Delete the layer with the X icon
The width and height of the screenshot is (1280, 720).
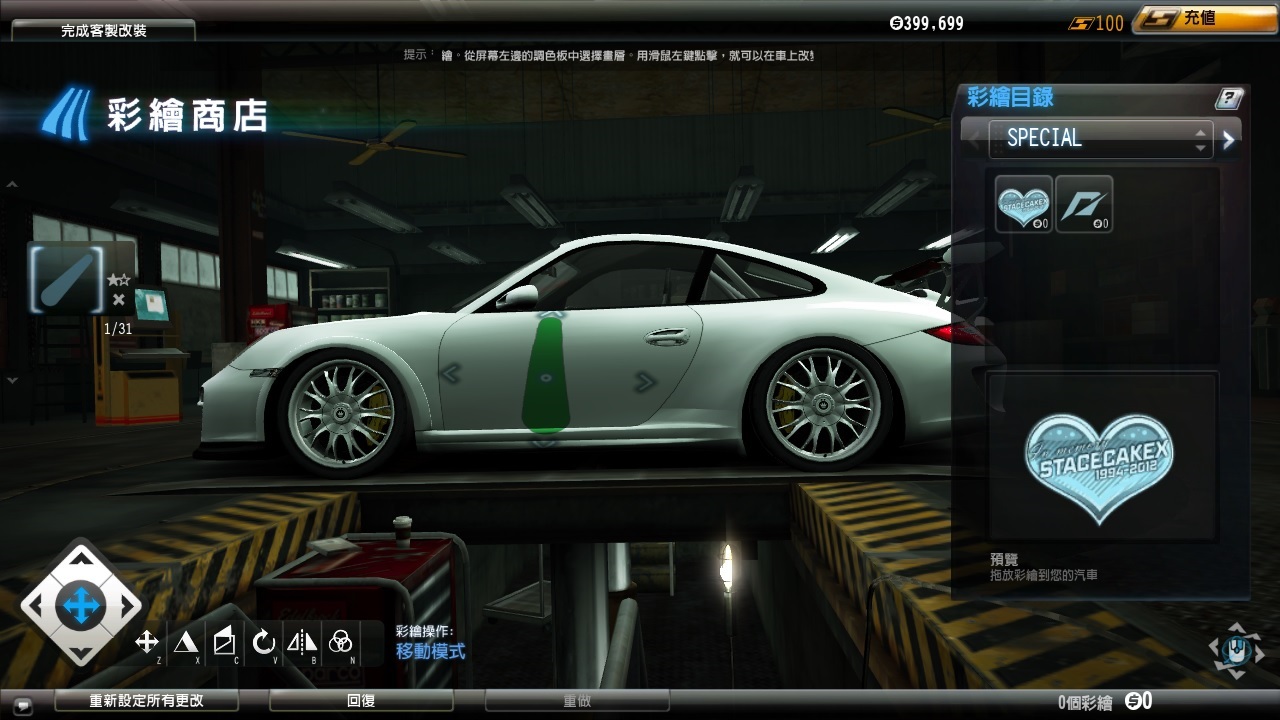point(119,299)
